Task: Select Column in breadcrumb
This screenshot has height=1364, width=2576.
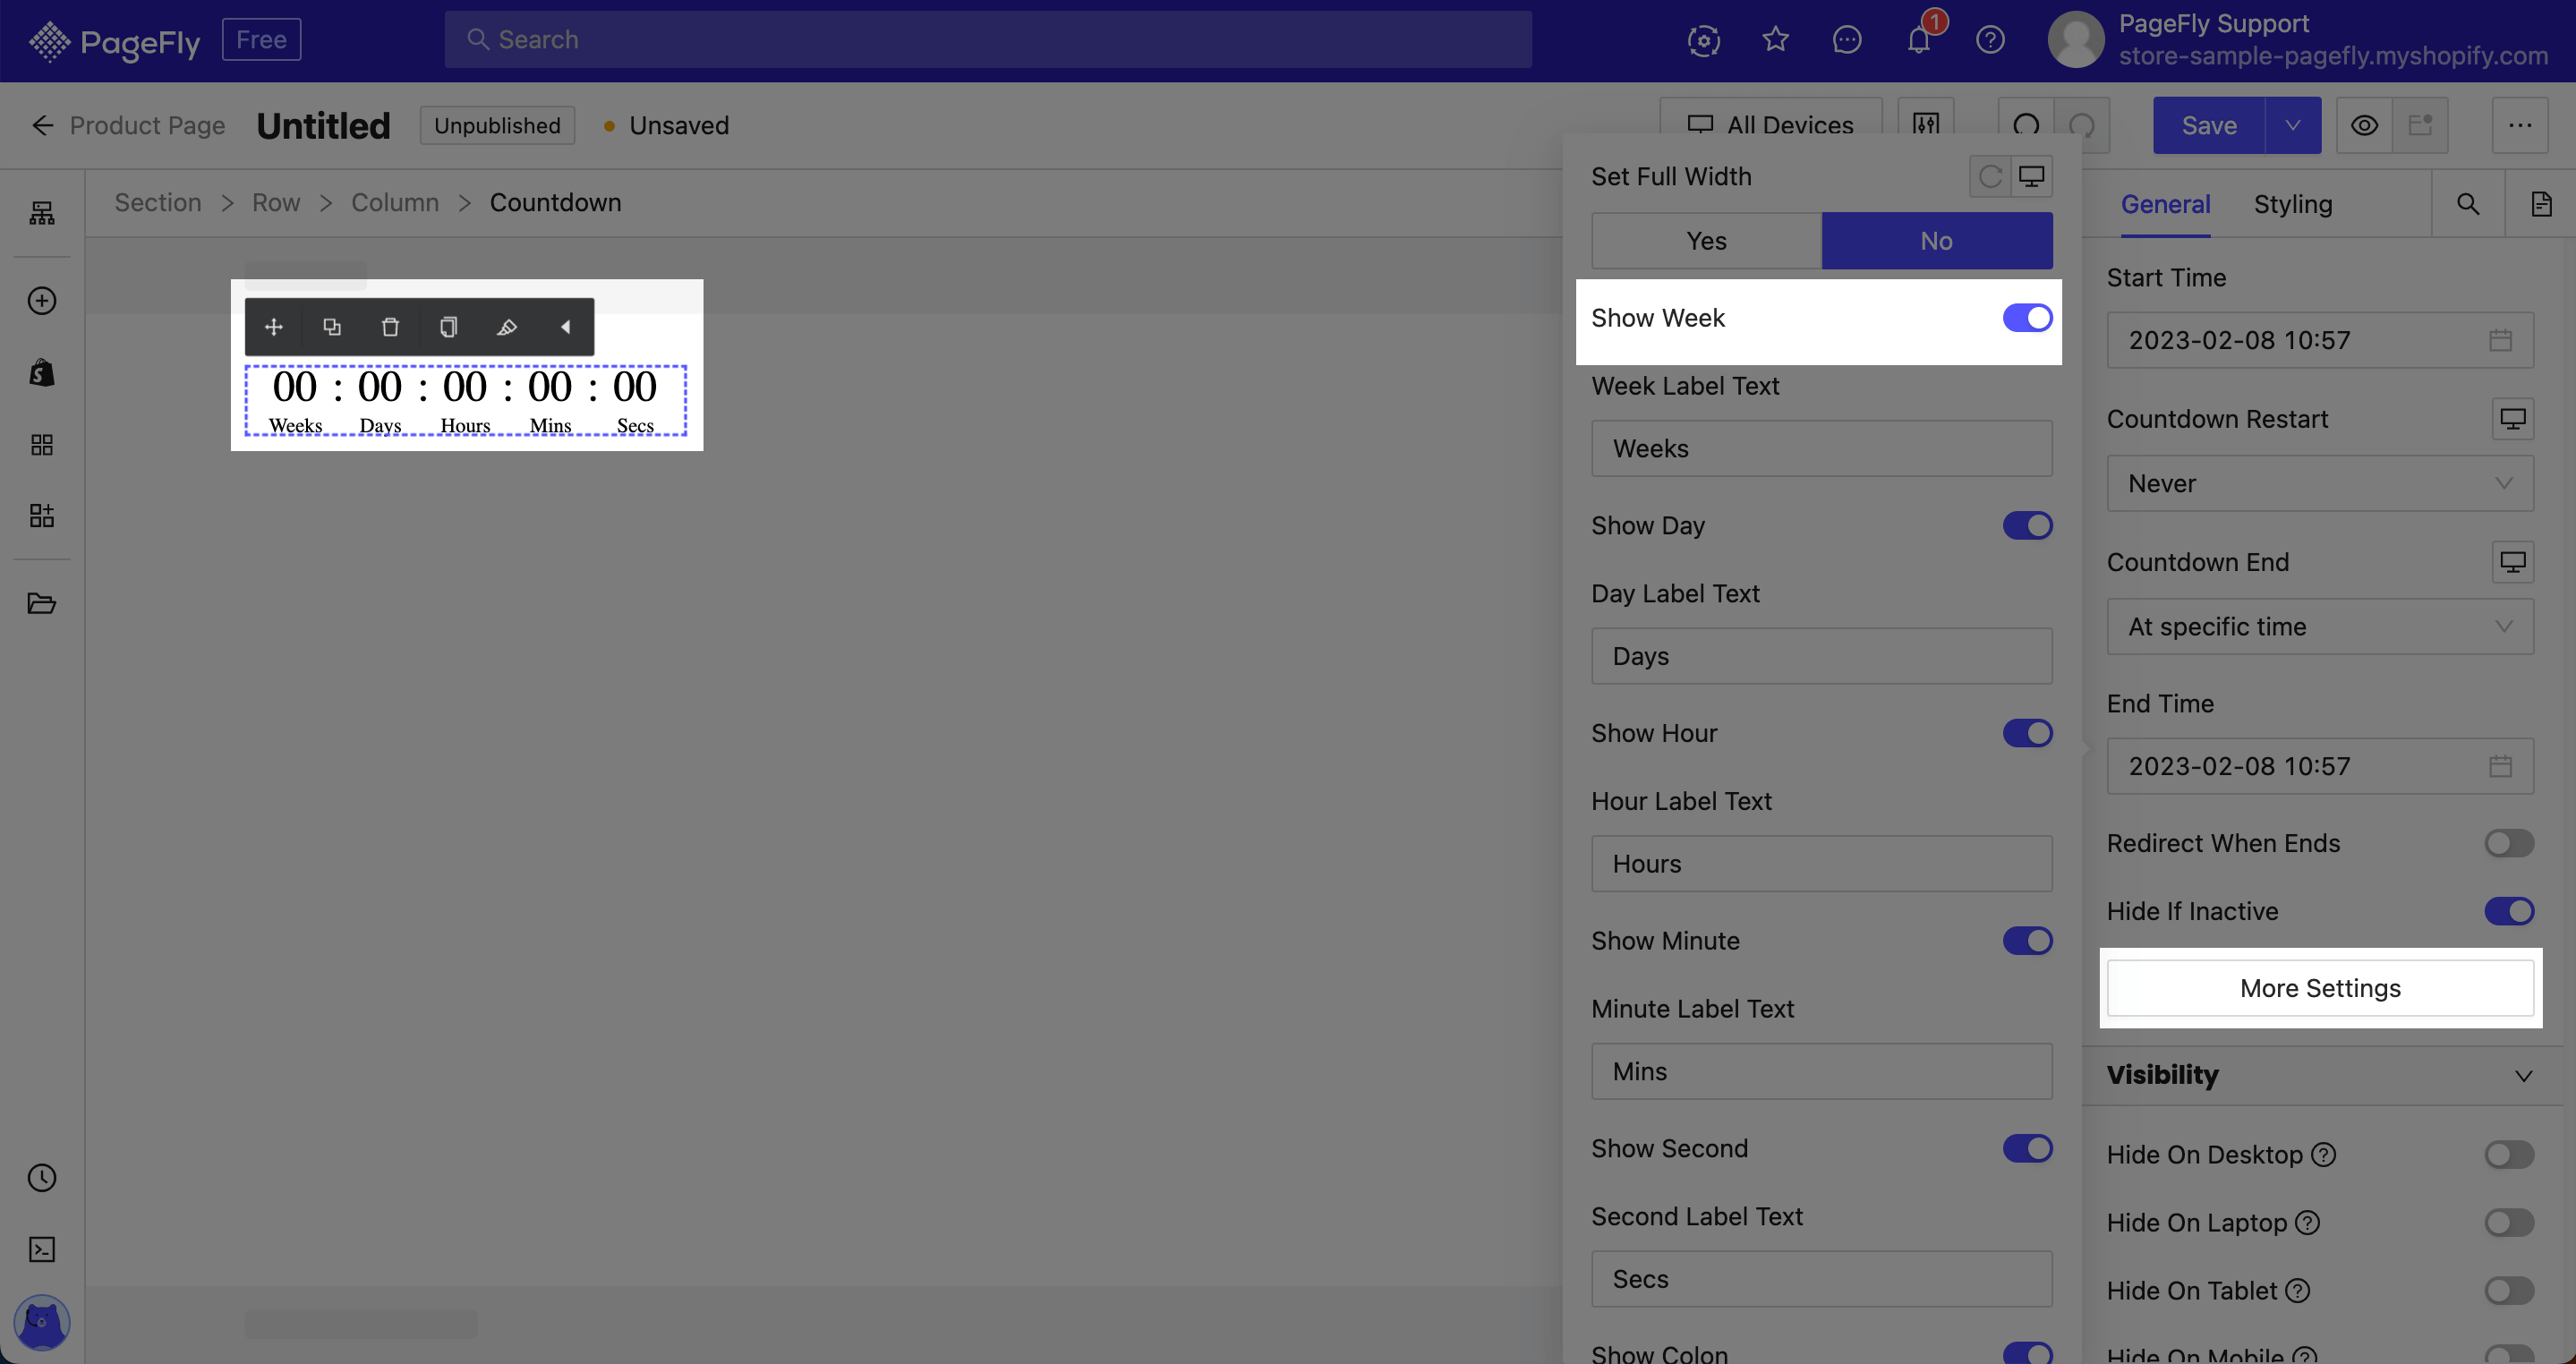Action: pyautogui.click(x=395, y=203)
